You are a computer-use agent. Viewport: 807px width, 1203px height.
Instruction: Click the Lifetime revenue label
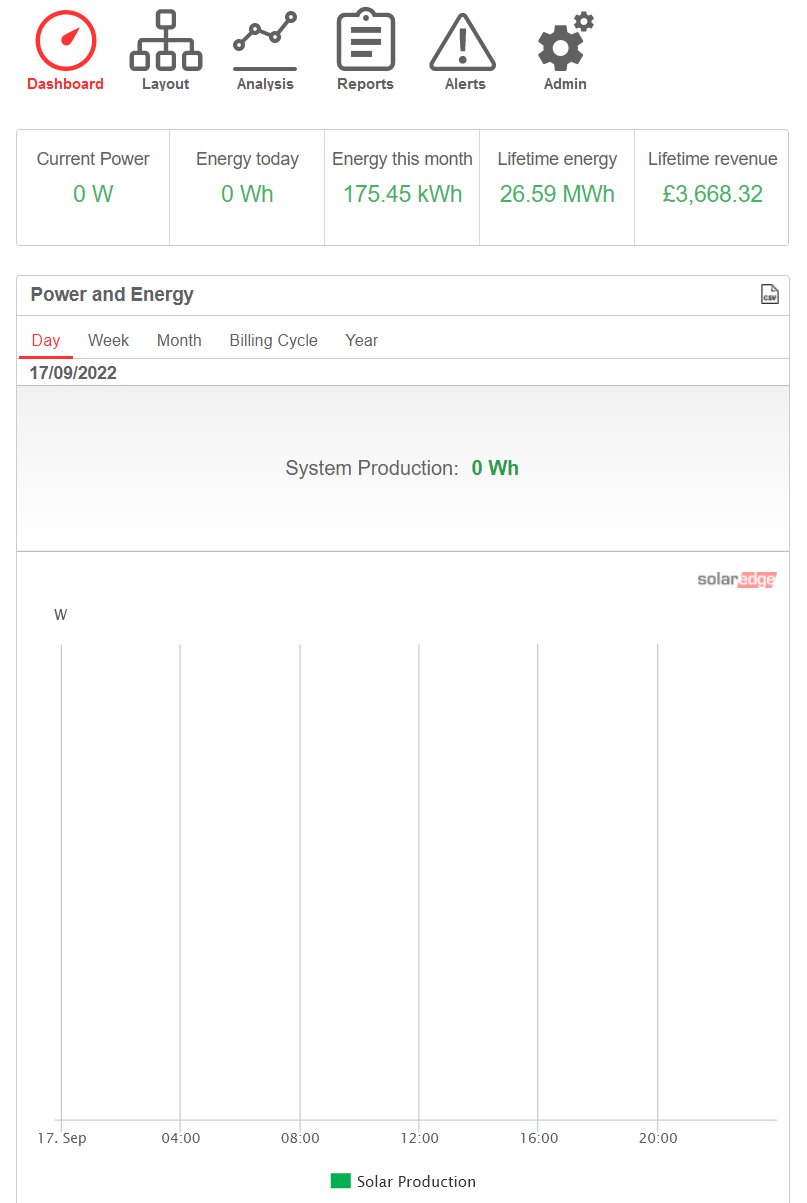coord(712,159)
